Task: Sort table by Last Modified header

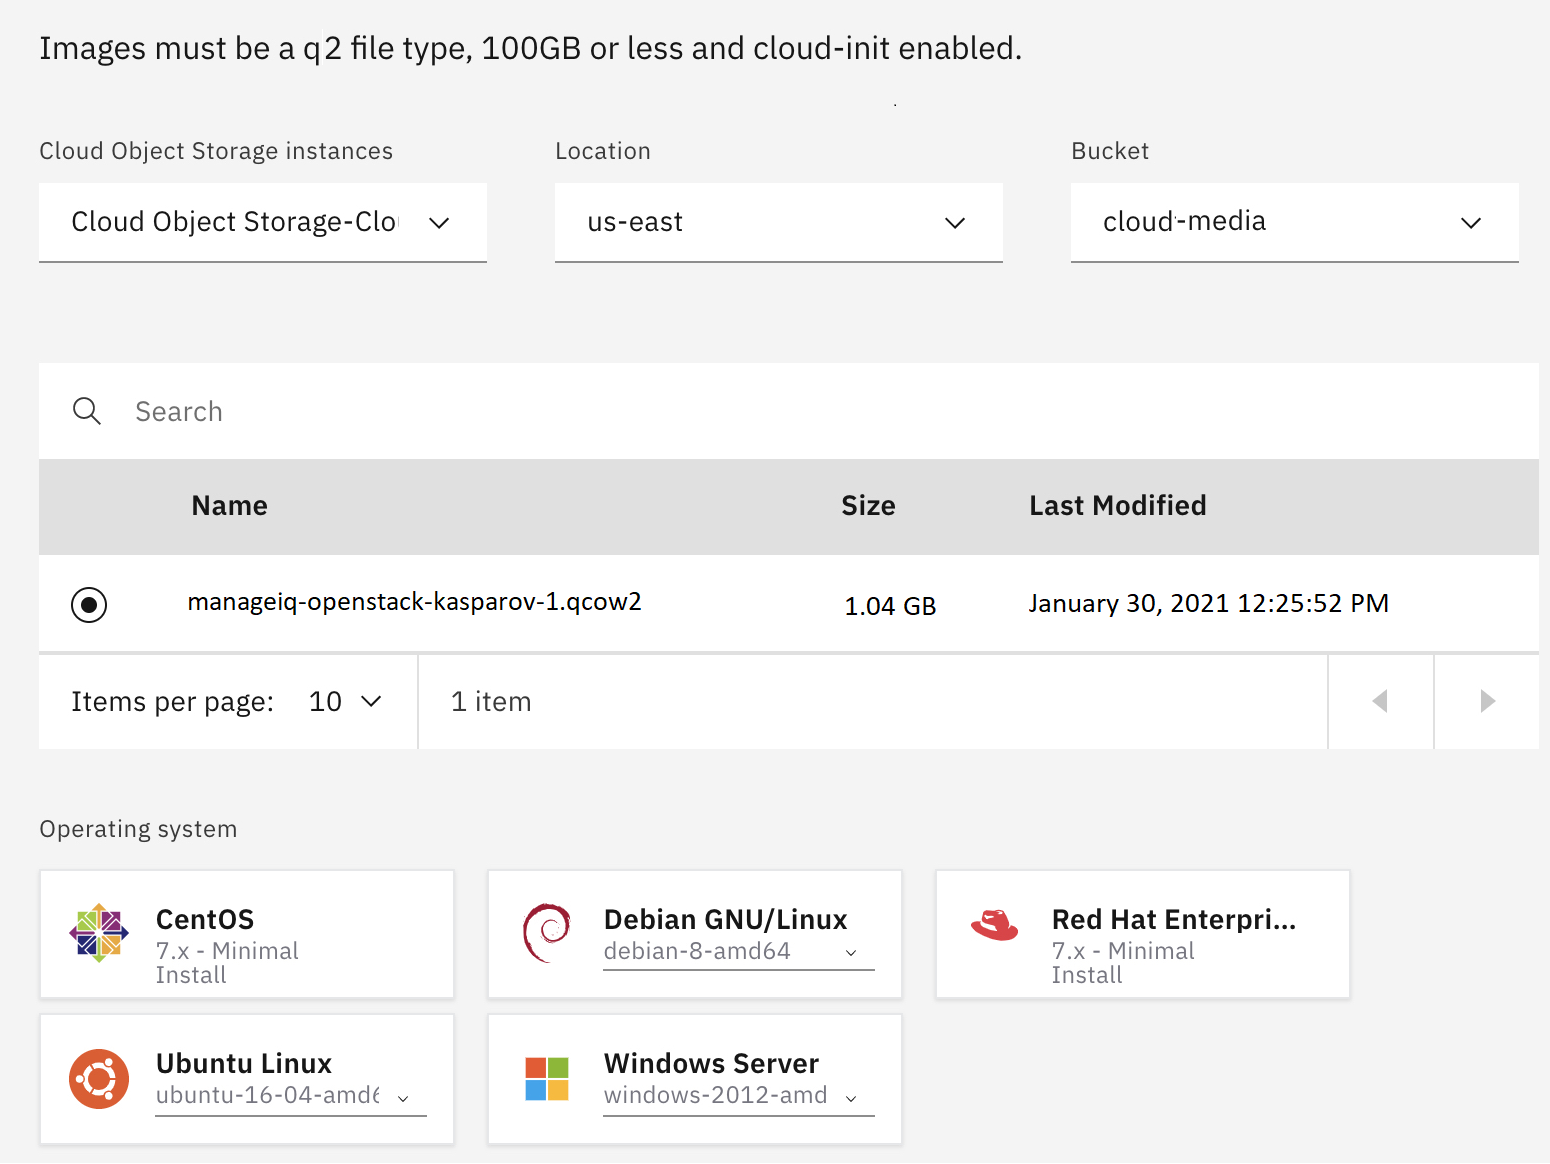Action: pyautogui.click(x=1117, y=506)
